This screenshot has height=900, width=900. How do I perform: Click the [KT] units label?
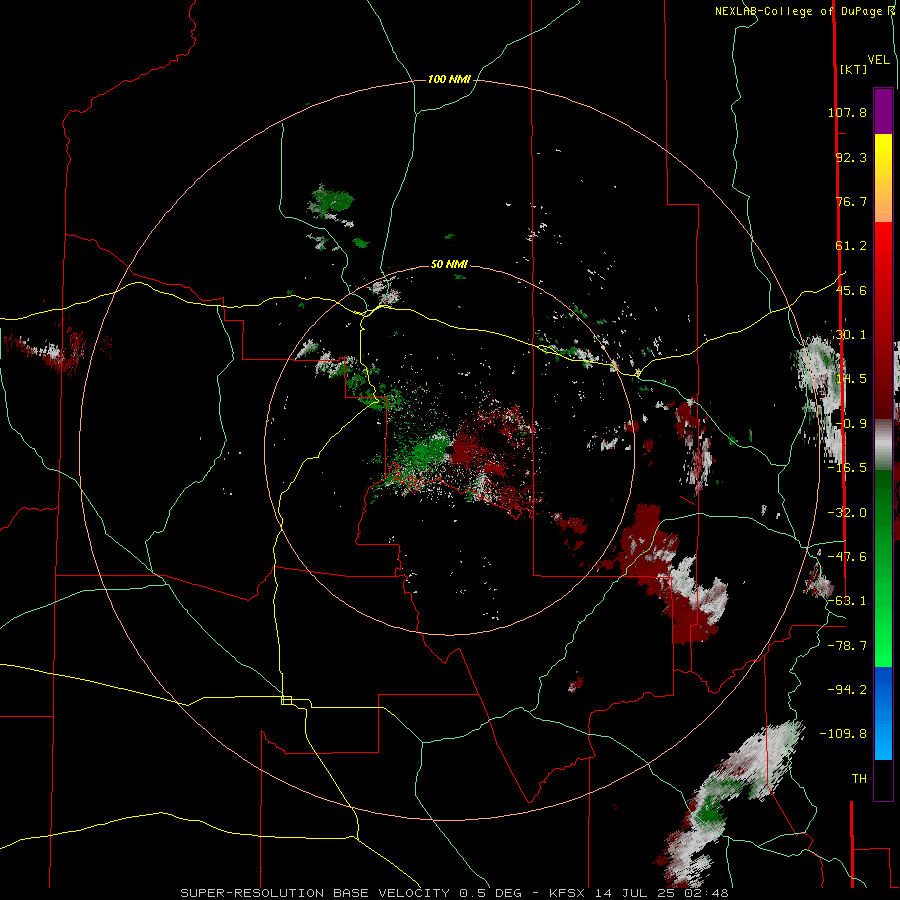pos(853,69)
